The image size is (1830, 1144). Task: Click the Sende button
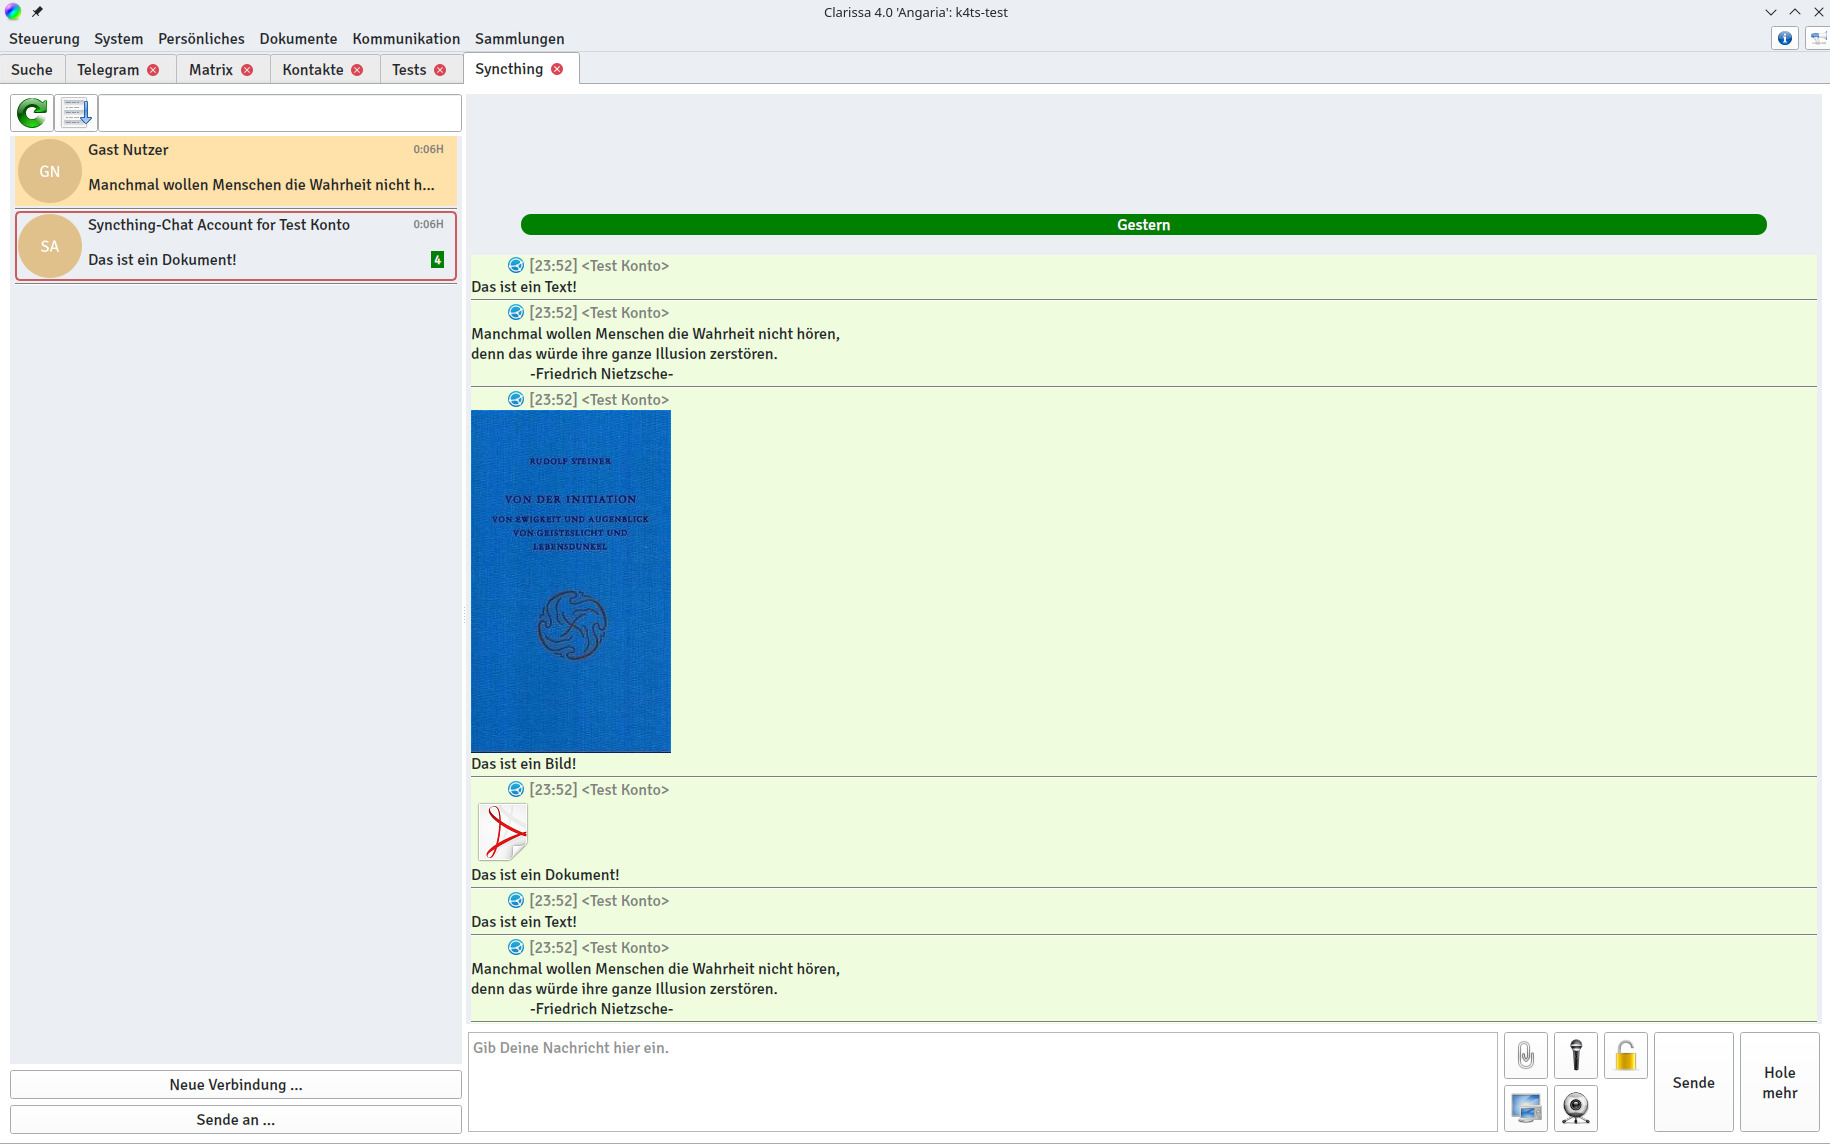coord(1693,1082)
